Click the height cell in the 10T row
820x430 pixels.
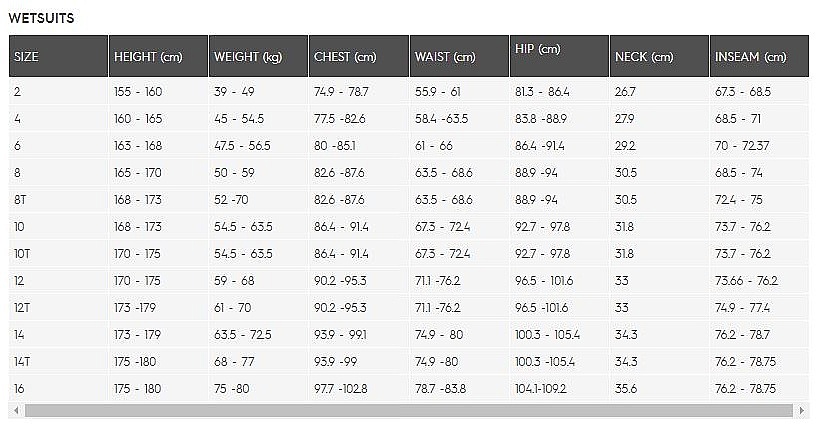138,254
